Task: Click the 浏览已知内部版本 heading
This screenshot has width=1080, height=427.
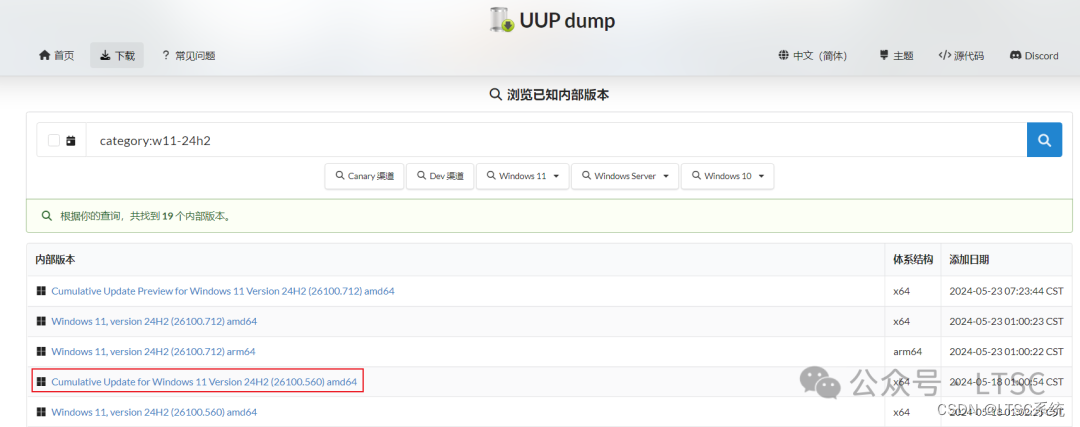Action: pyautogui.click(x=549, y=95)
